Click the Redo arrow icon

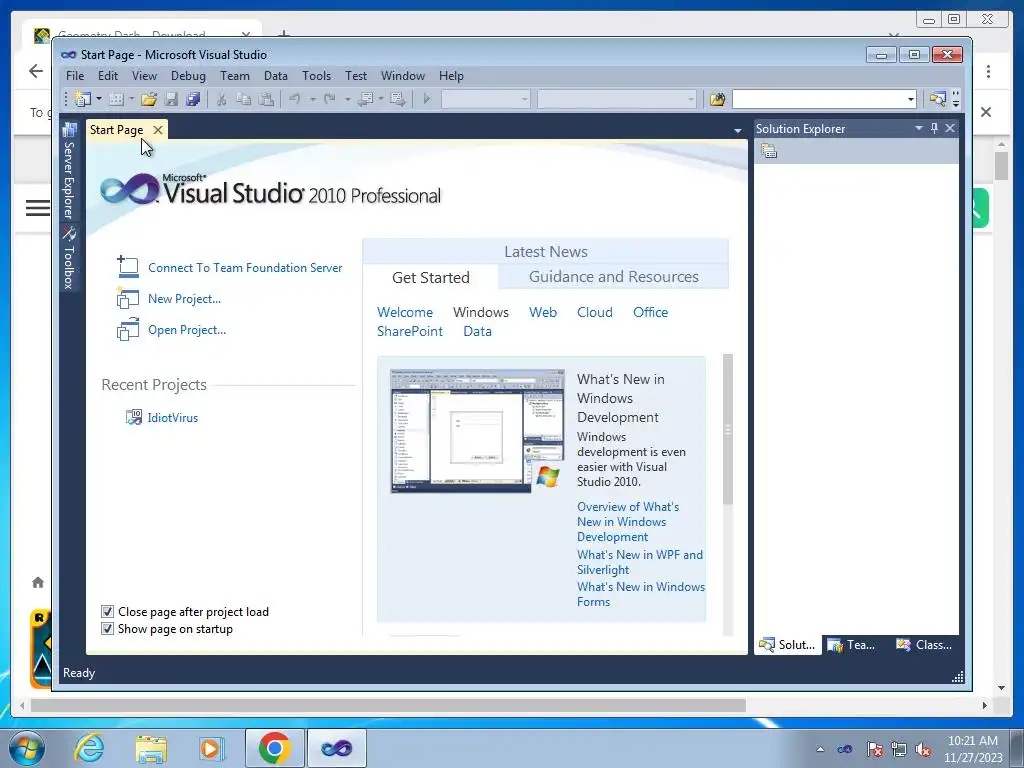pos(330,99)
